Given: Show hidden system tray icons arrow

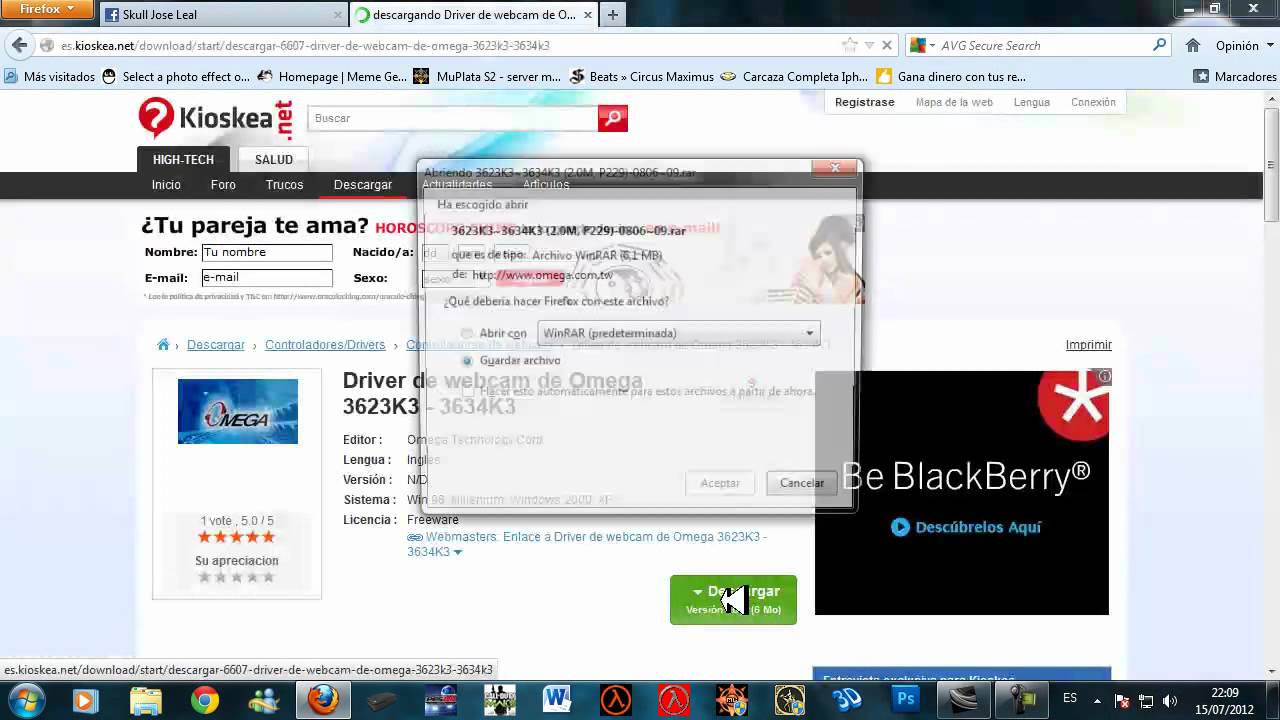Looking at the screenshot, I should tap(1097, 701).
